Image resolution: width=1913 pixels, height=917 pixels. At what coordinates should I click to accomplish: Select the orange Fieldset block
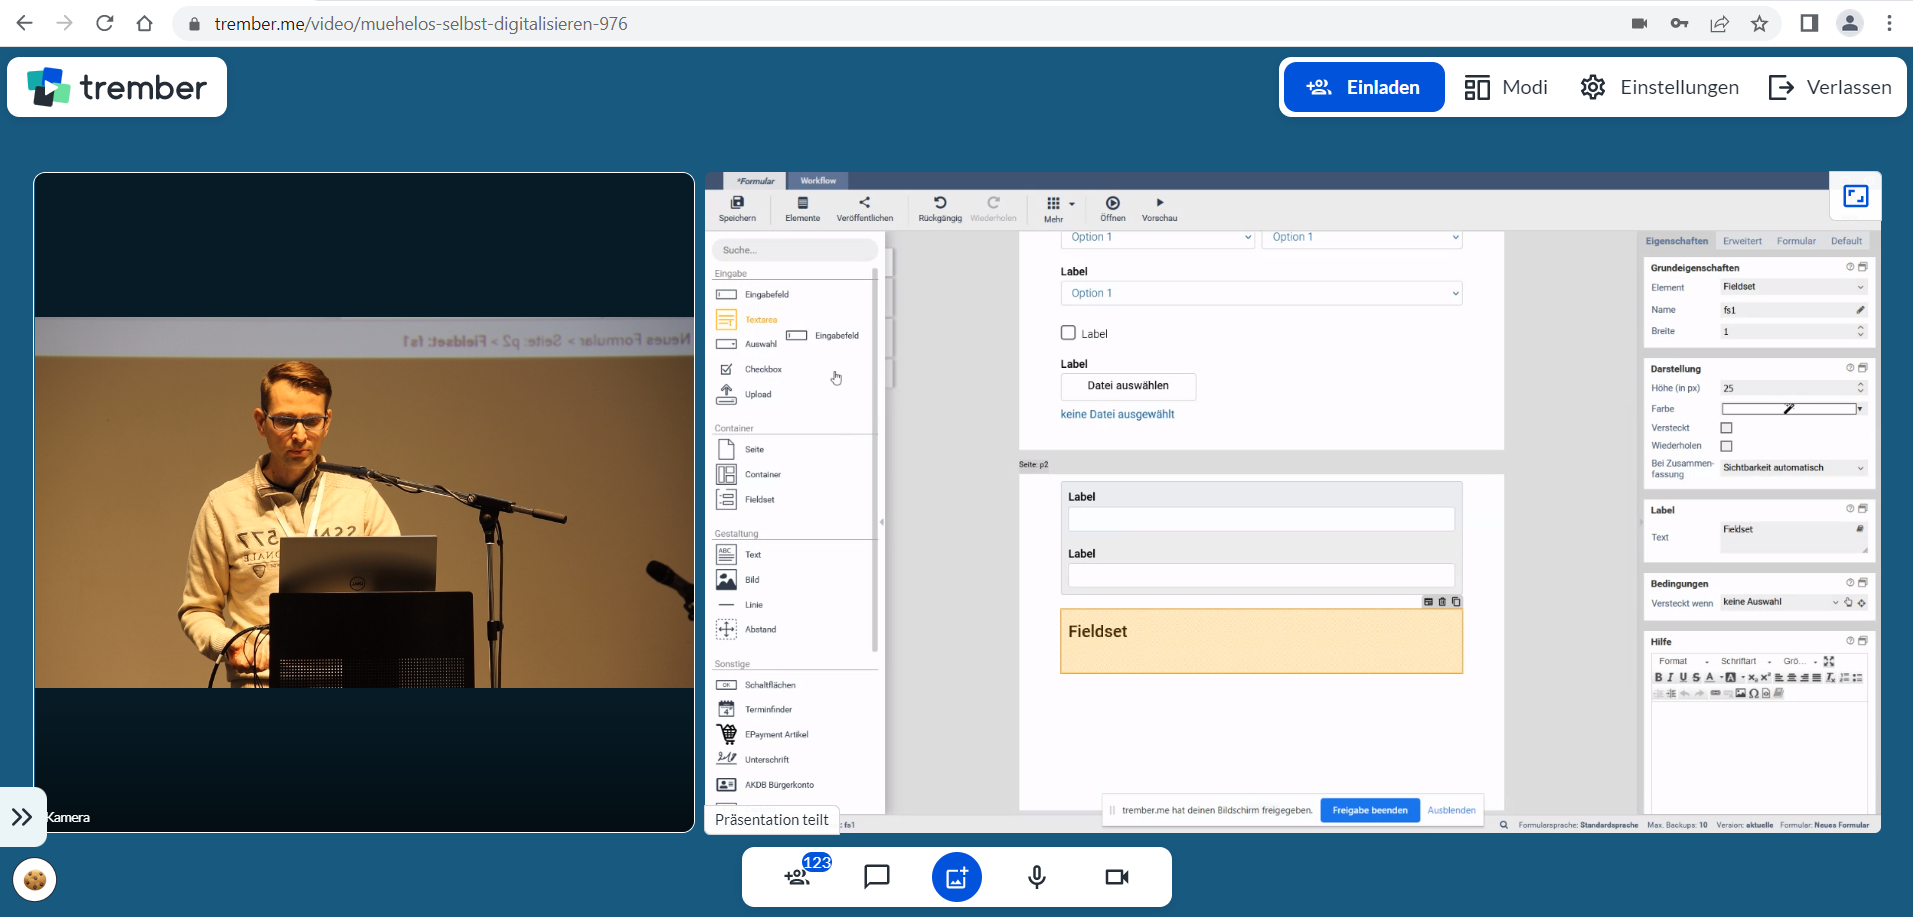pos(1261,641)
